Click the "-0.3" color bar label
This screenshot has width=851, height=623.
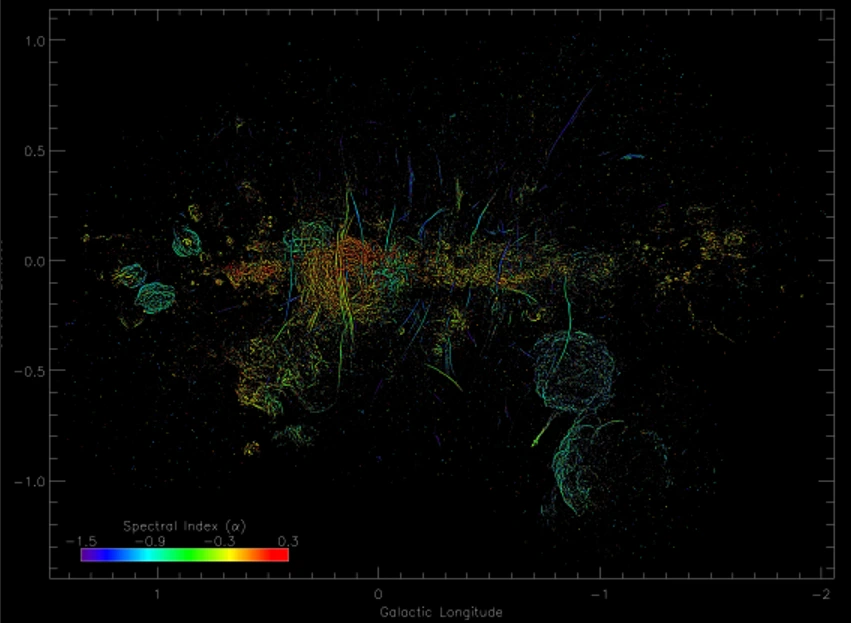(x=220, y=541)
